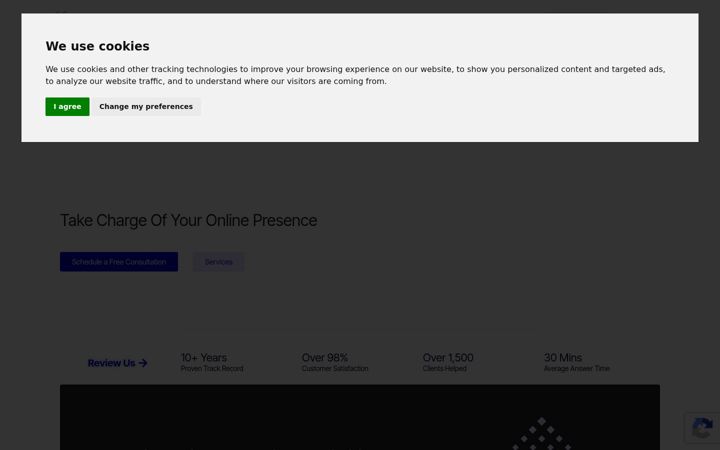Open Change my preferences
This screenshot has width=720, height=450.
coord(146,107)
